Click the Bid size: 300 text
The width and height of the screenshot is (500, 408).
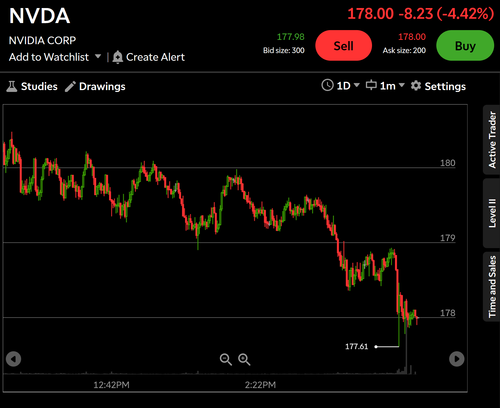284,50
